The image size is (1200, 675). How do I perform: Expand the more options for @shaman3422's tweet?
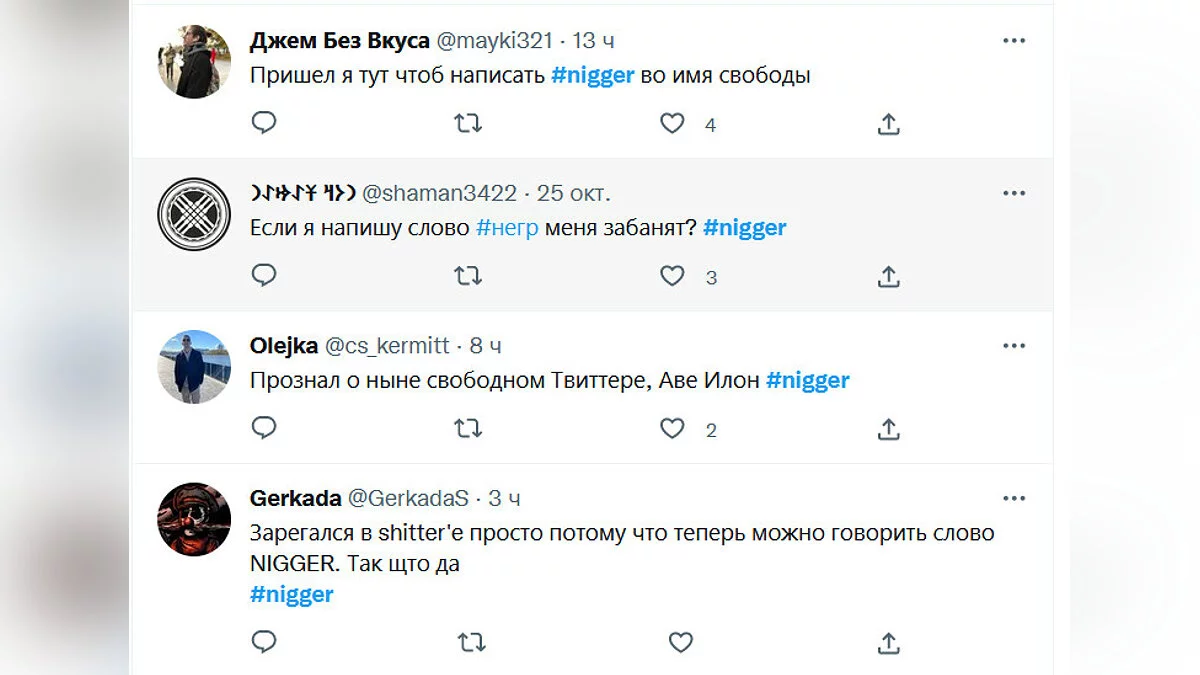point(1014,193)
